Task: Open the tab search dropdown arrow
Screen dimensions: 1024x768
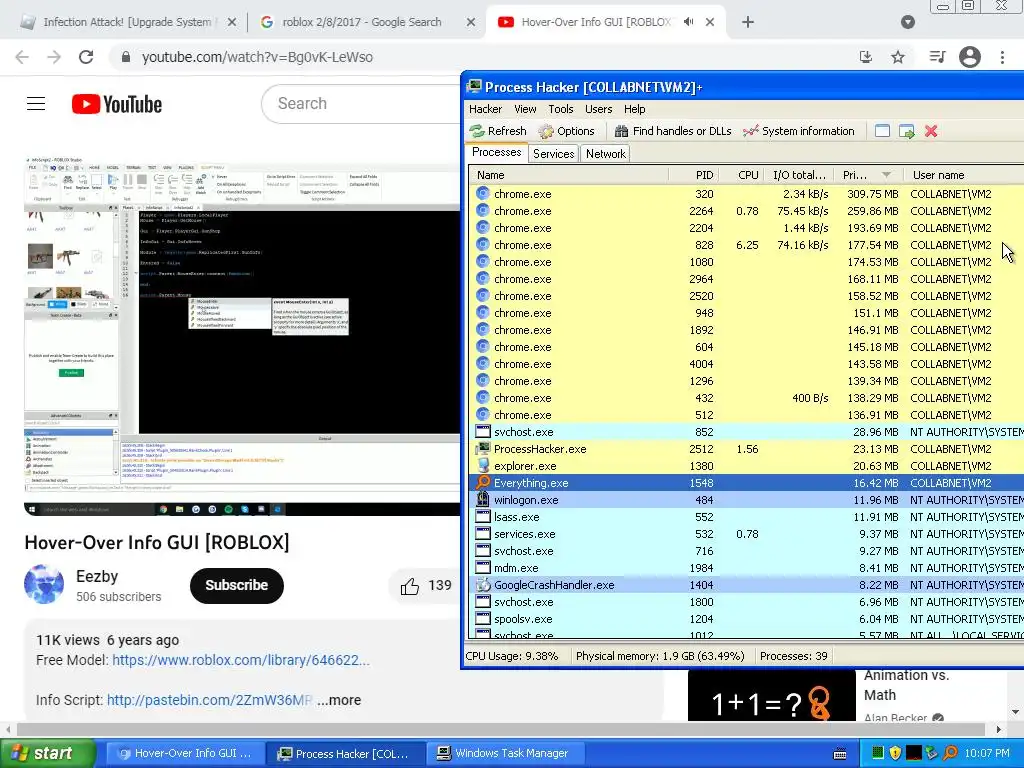Action: [908, 22]
